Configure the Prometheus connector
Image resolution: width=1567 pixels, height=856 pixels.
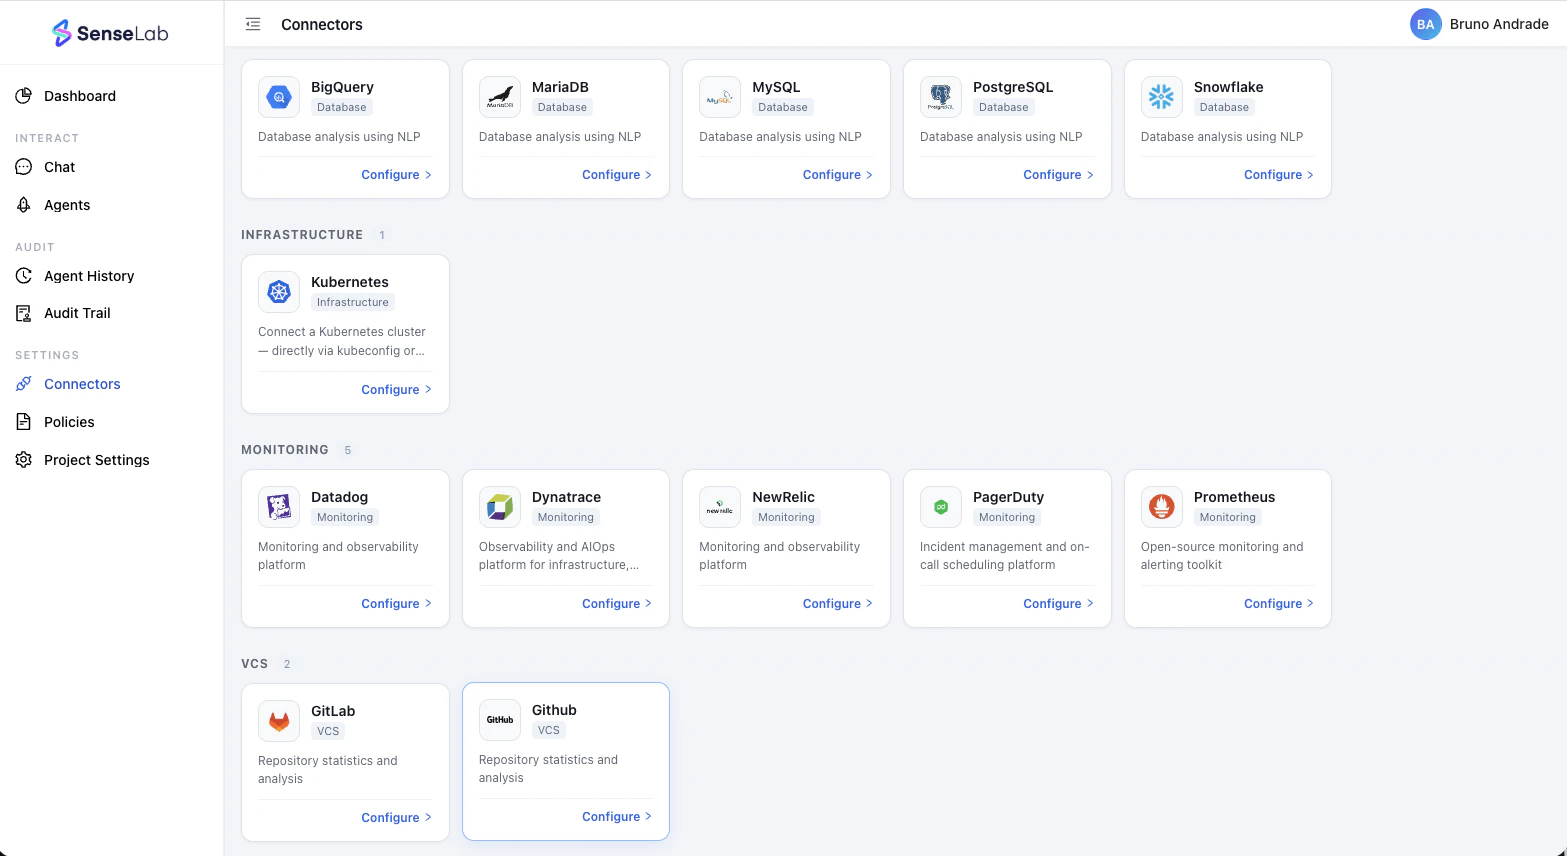point(1279,604)
